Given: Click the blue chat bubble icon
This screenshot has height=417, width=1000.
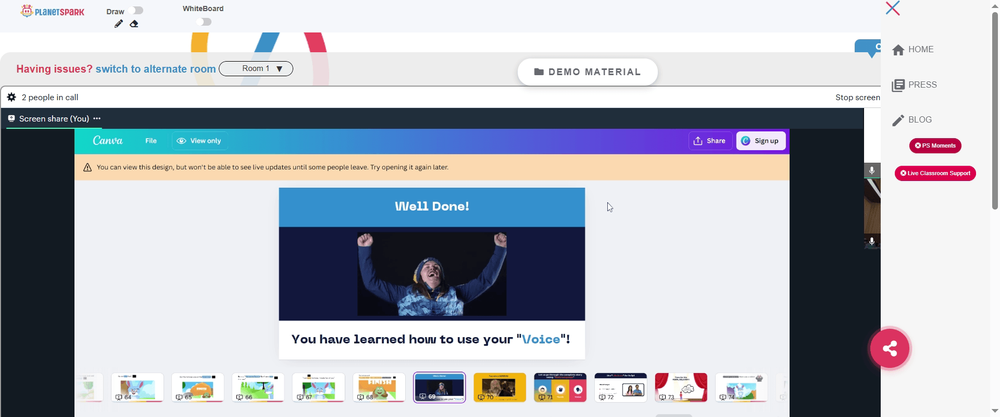Looking at the screenshot, I should tap(869, 48).
